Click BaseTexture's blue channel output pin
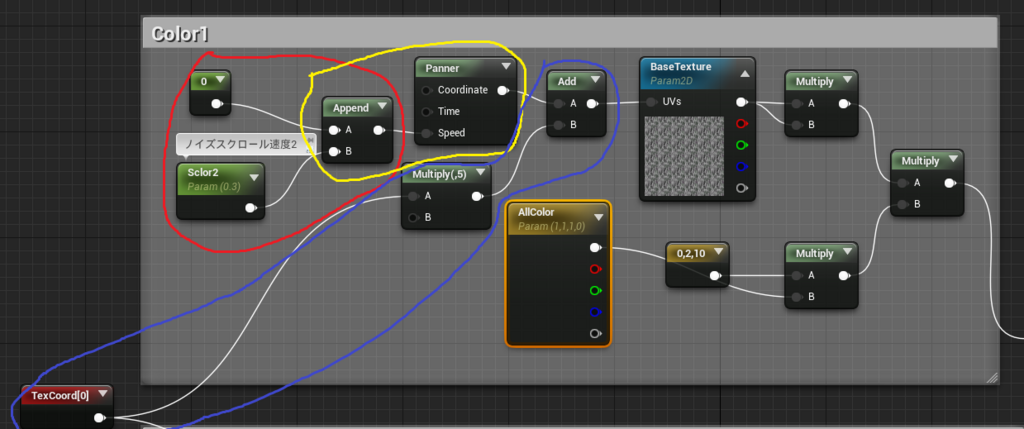 pyautogui.click(x=742, y=167)
